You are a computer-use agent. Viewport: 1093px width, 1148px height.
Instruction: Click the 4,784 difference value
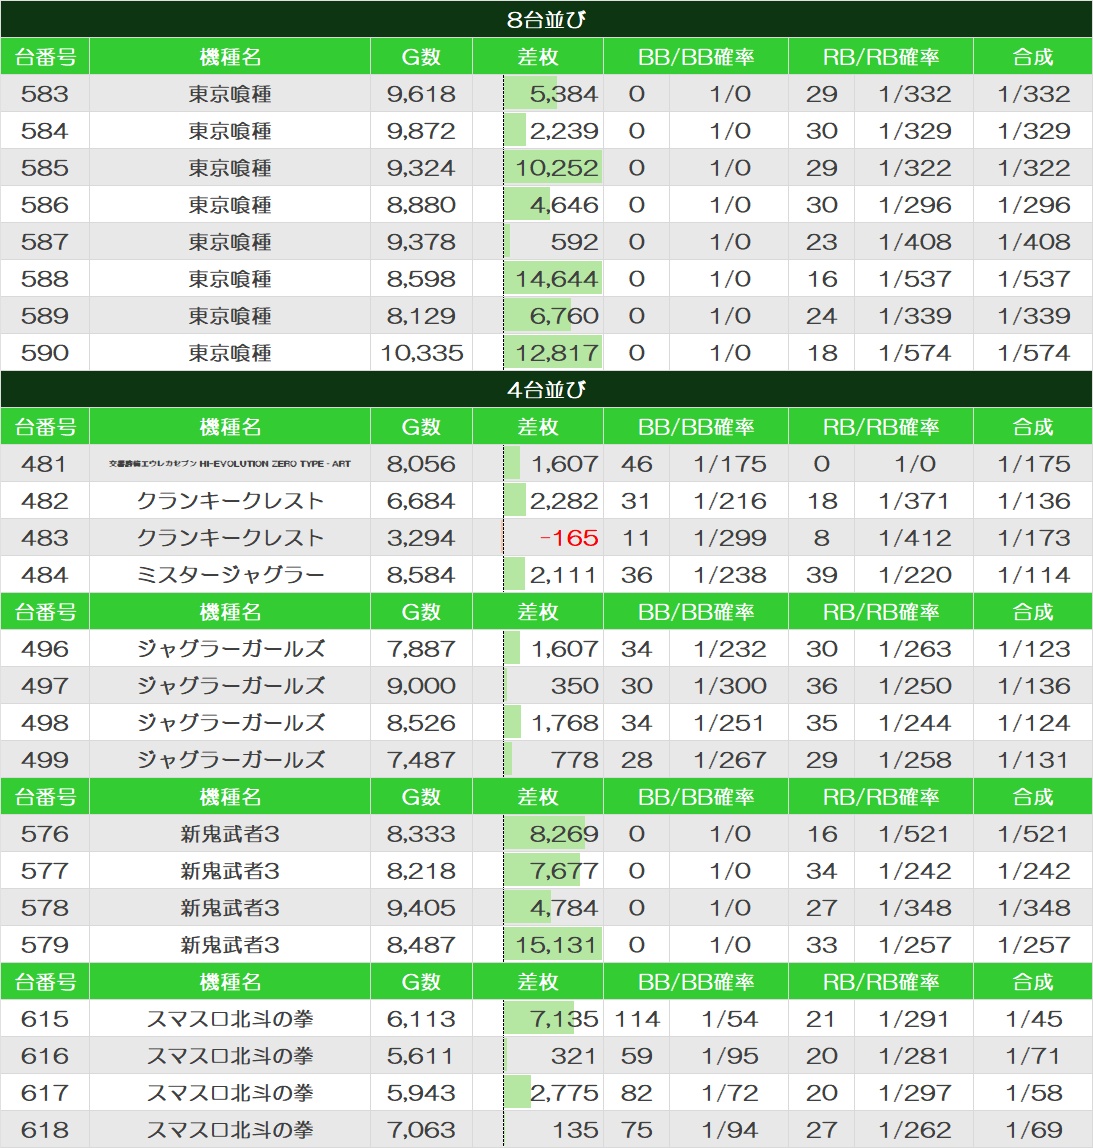(564, 908)
